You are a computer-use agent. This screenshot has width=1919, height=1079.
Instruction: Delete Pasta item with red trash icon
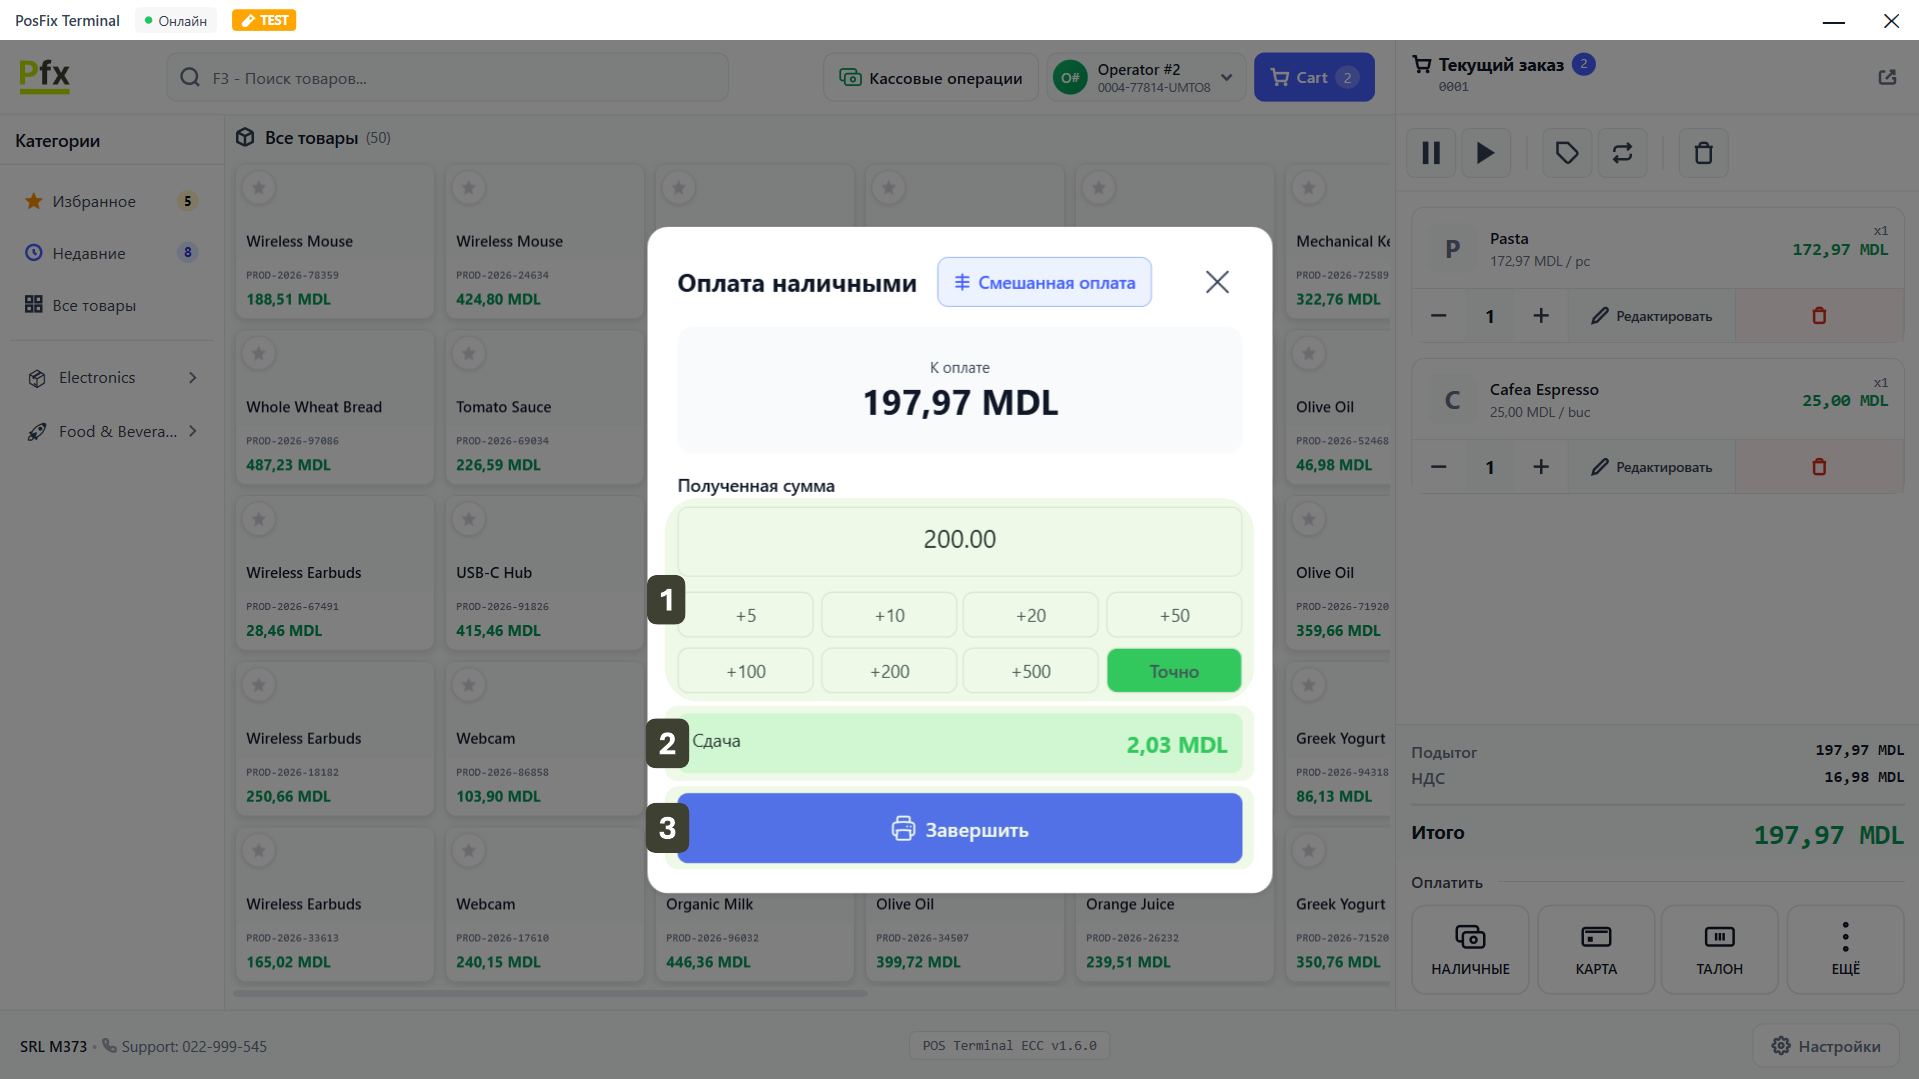(1819, 316)
